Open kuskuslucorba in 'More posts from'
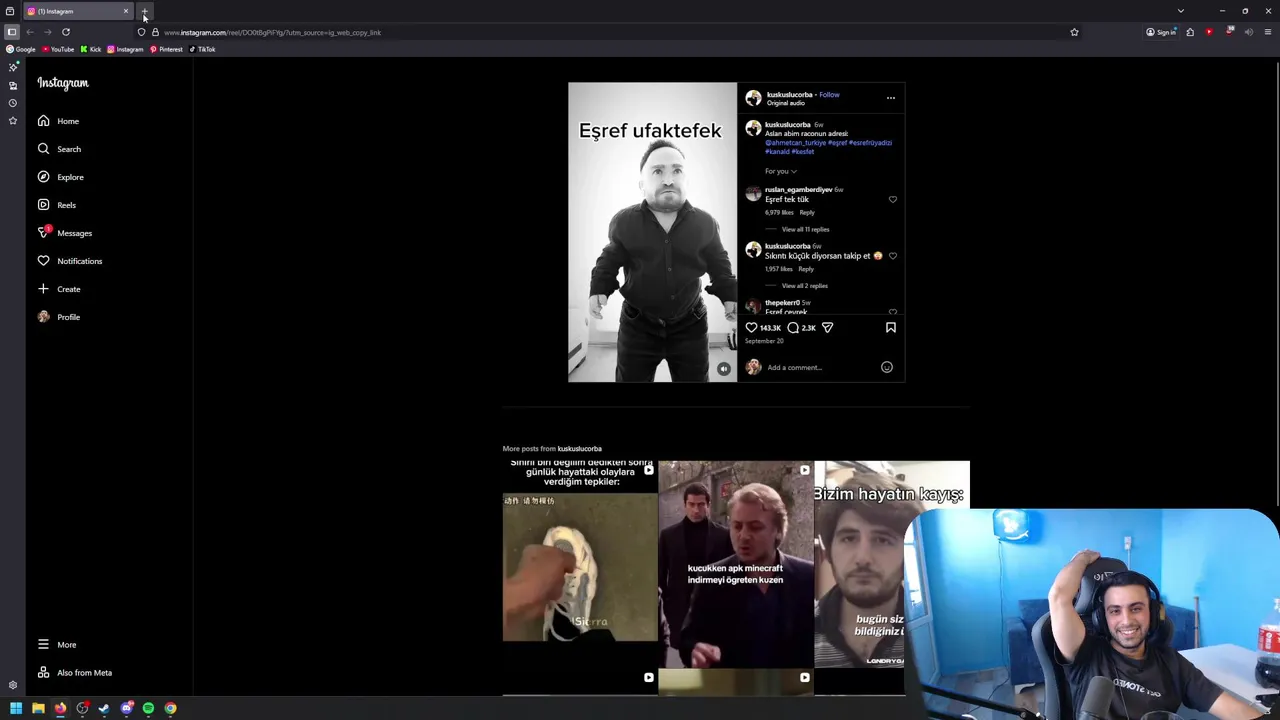 579,449
